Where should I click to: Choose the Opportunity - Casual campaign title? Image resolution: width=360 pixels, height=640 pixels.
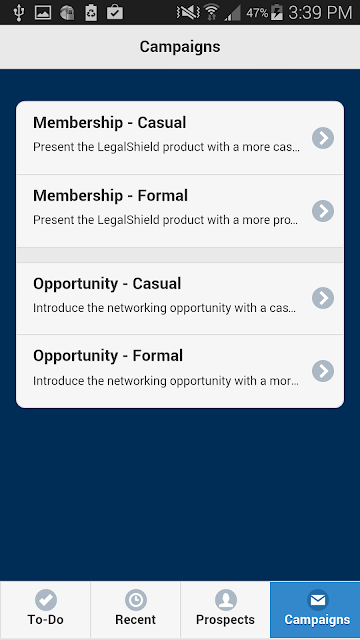(x=107, y=283)
